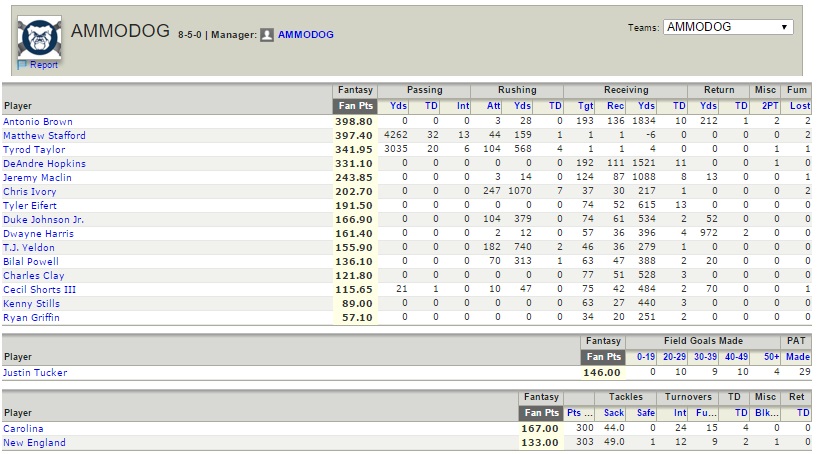Select the 8-5-0 team record text
This screenshot has height=454, width=817.
(190, 35)
